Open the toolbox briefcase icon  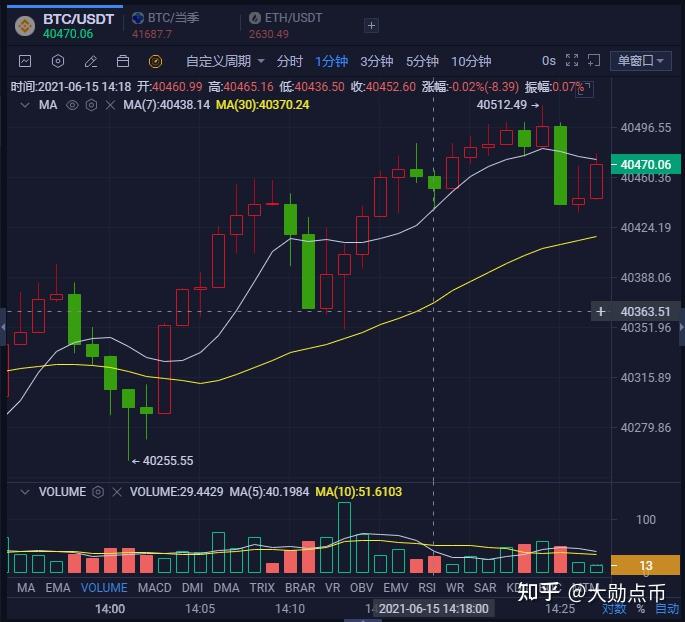tap(123, 61)
